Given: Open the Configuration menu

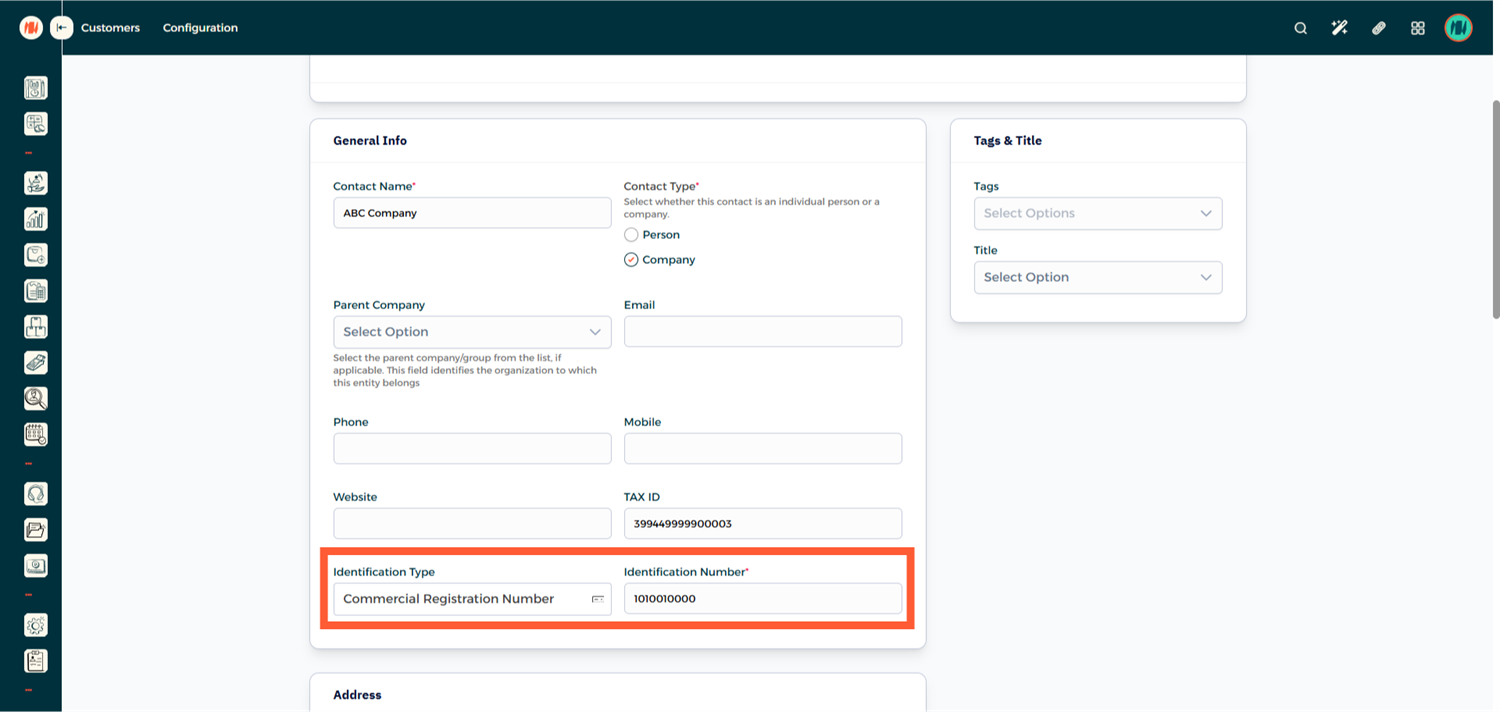Looking at the screenshot, I should (200, 28).
